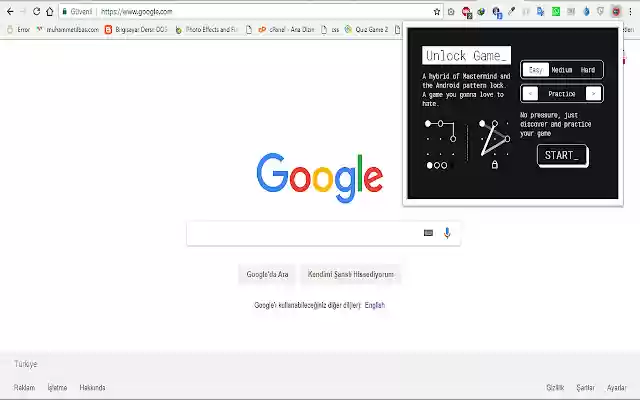
Task: Open the Bilgisayar Dersi Blogger bookmark
Action: 136,29
